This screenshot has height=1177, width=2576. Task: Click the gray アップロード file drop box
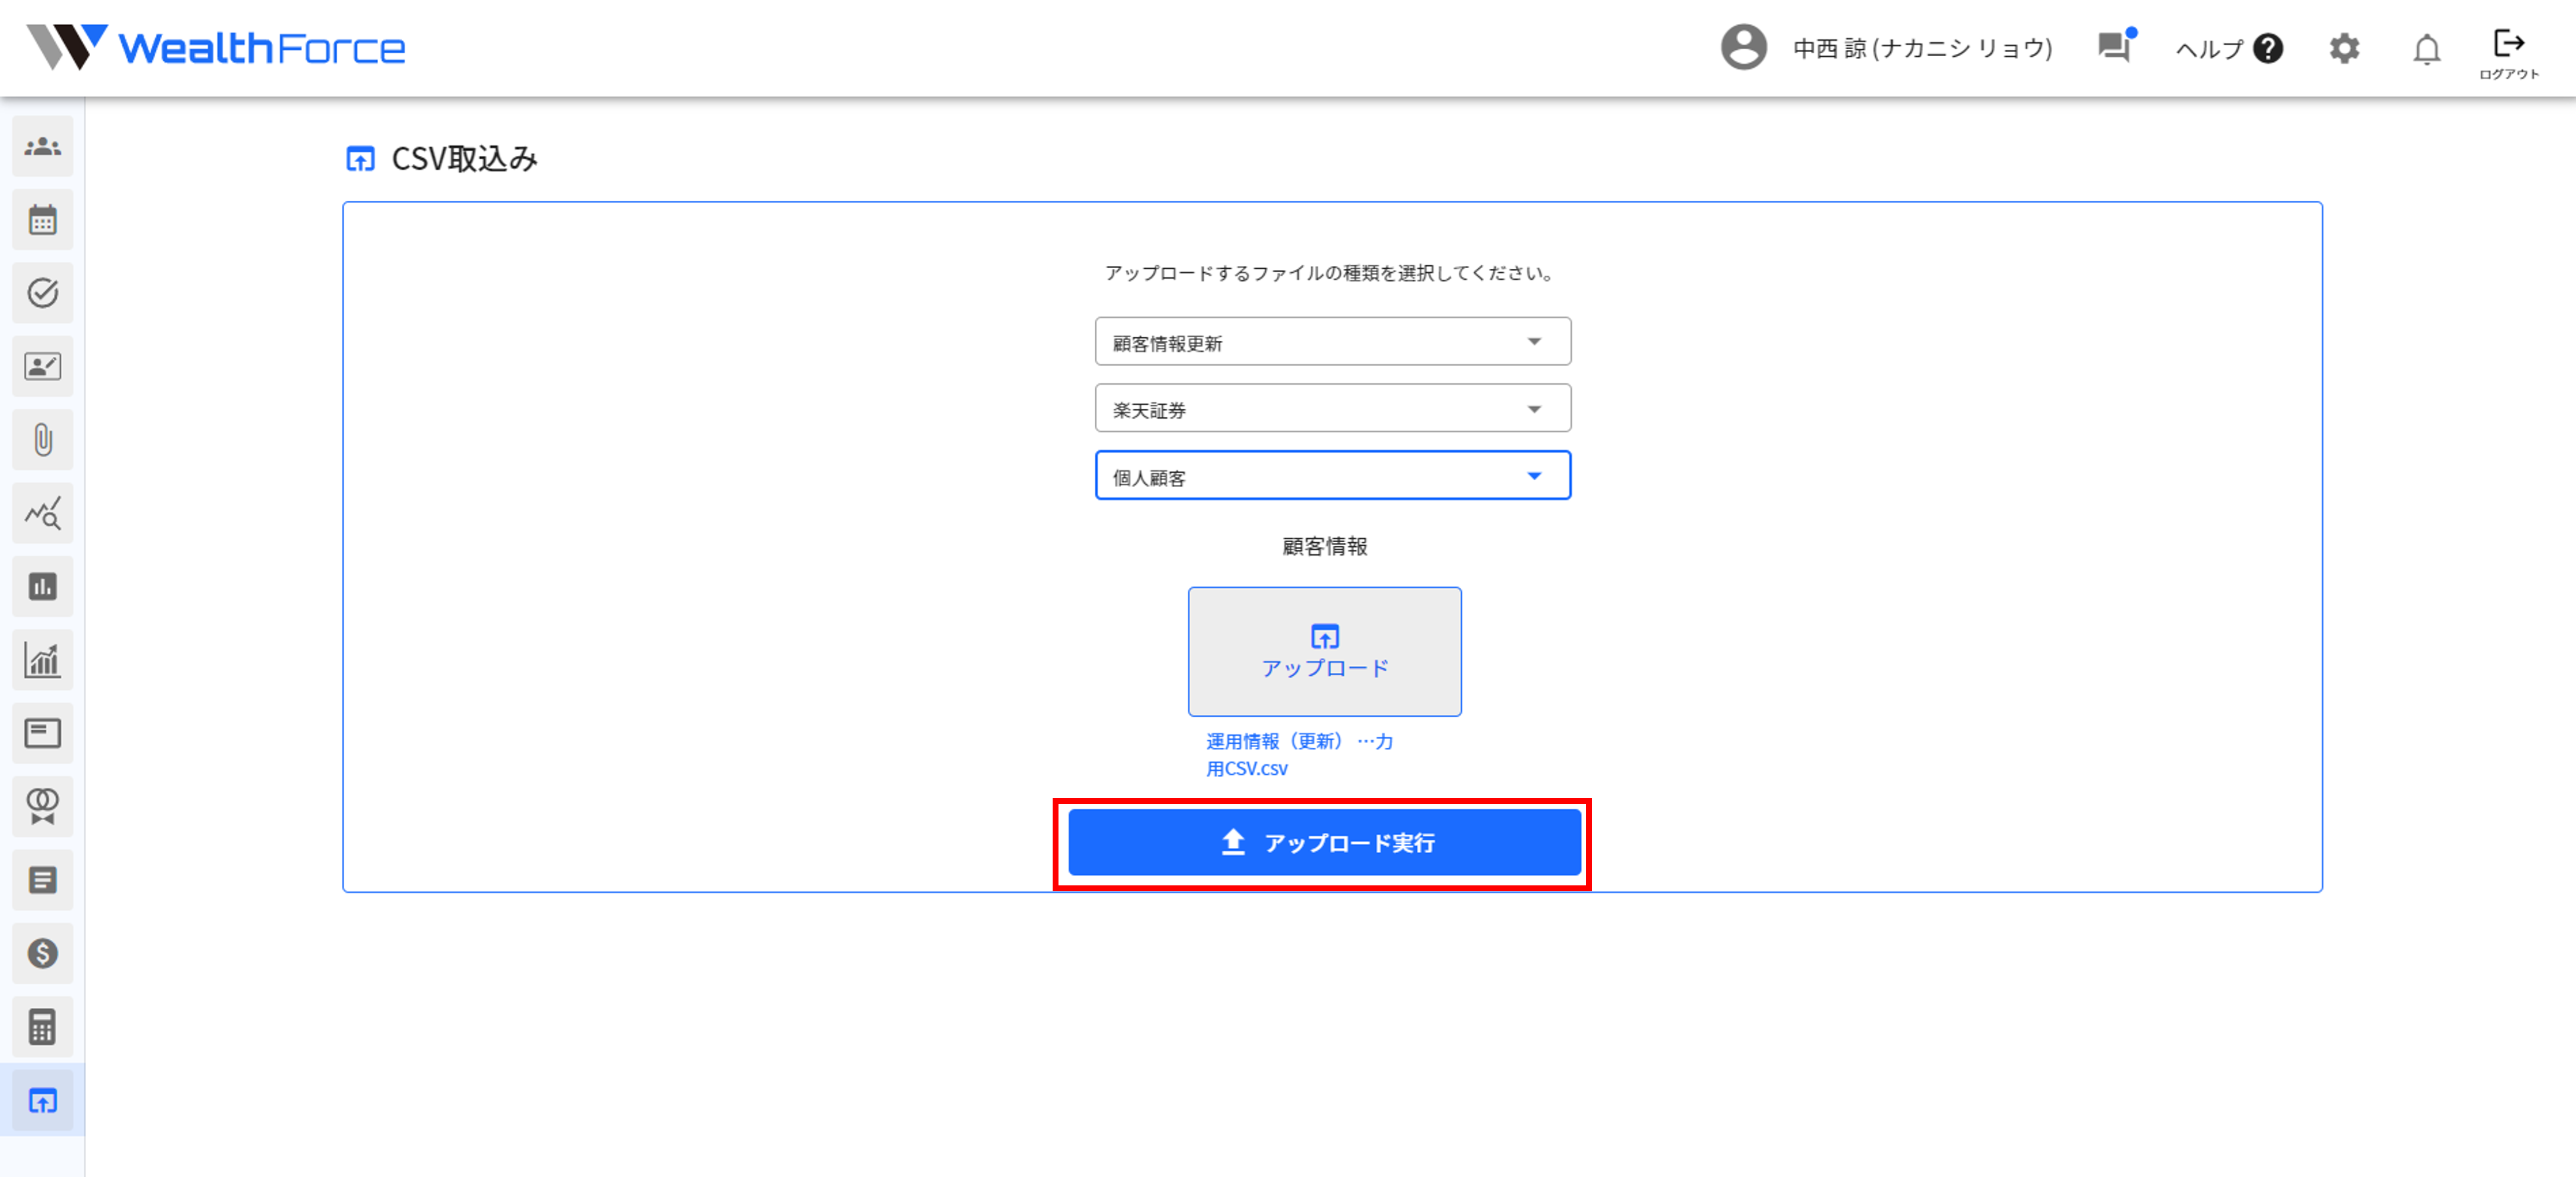1324,651
